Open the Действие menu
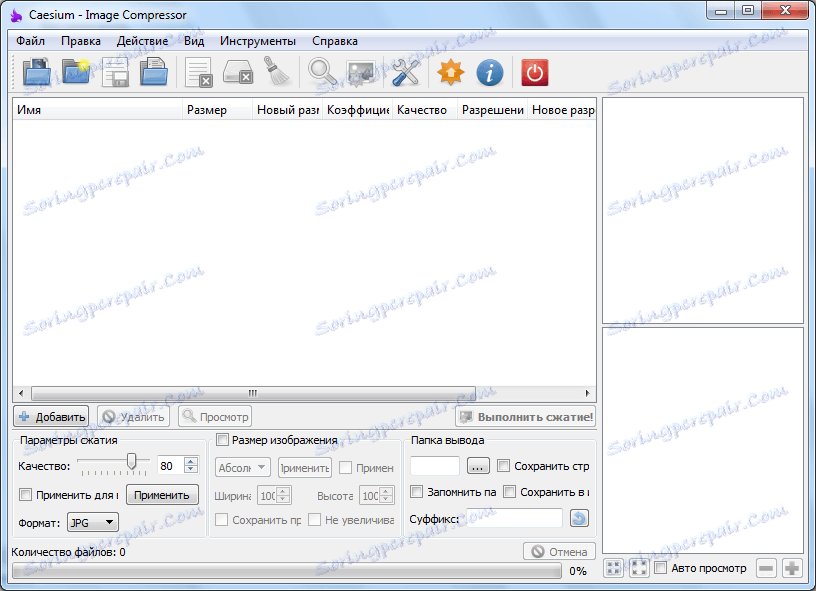 [x=142, y=41]
